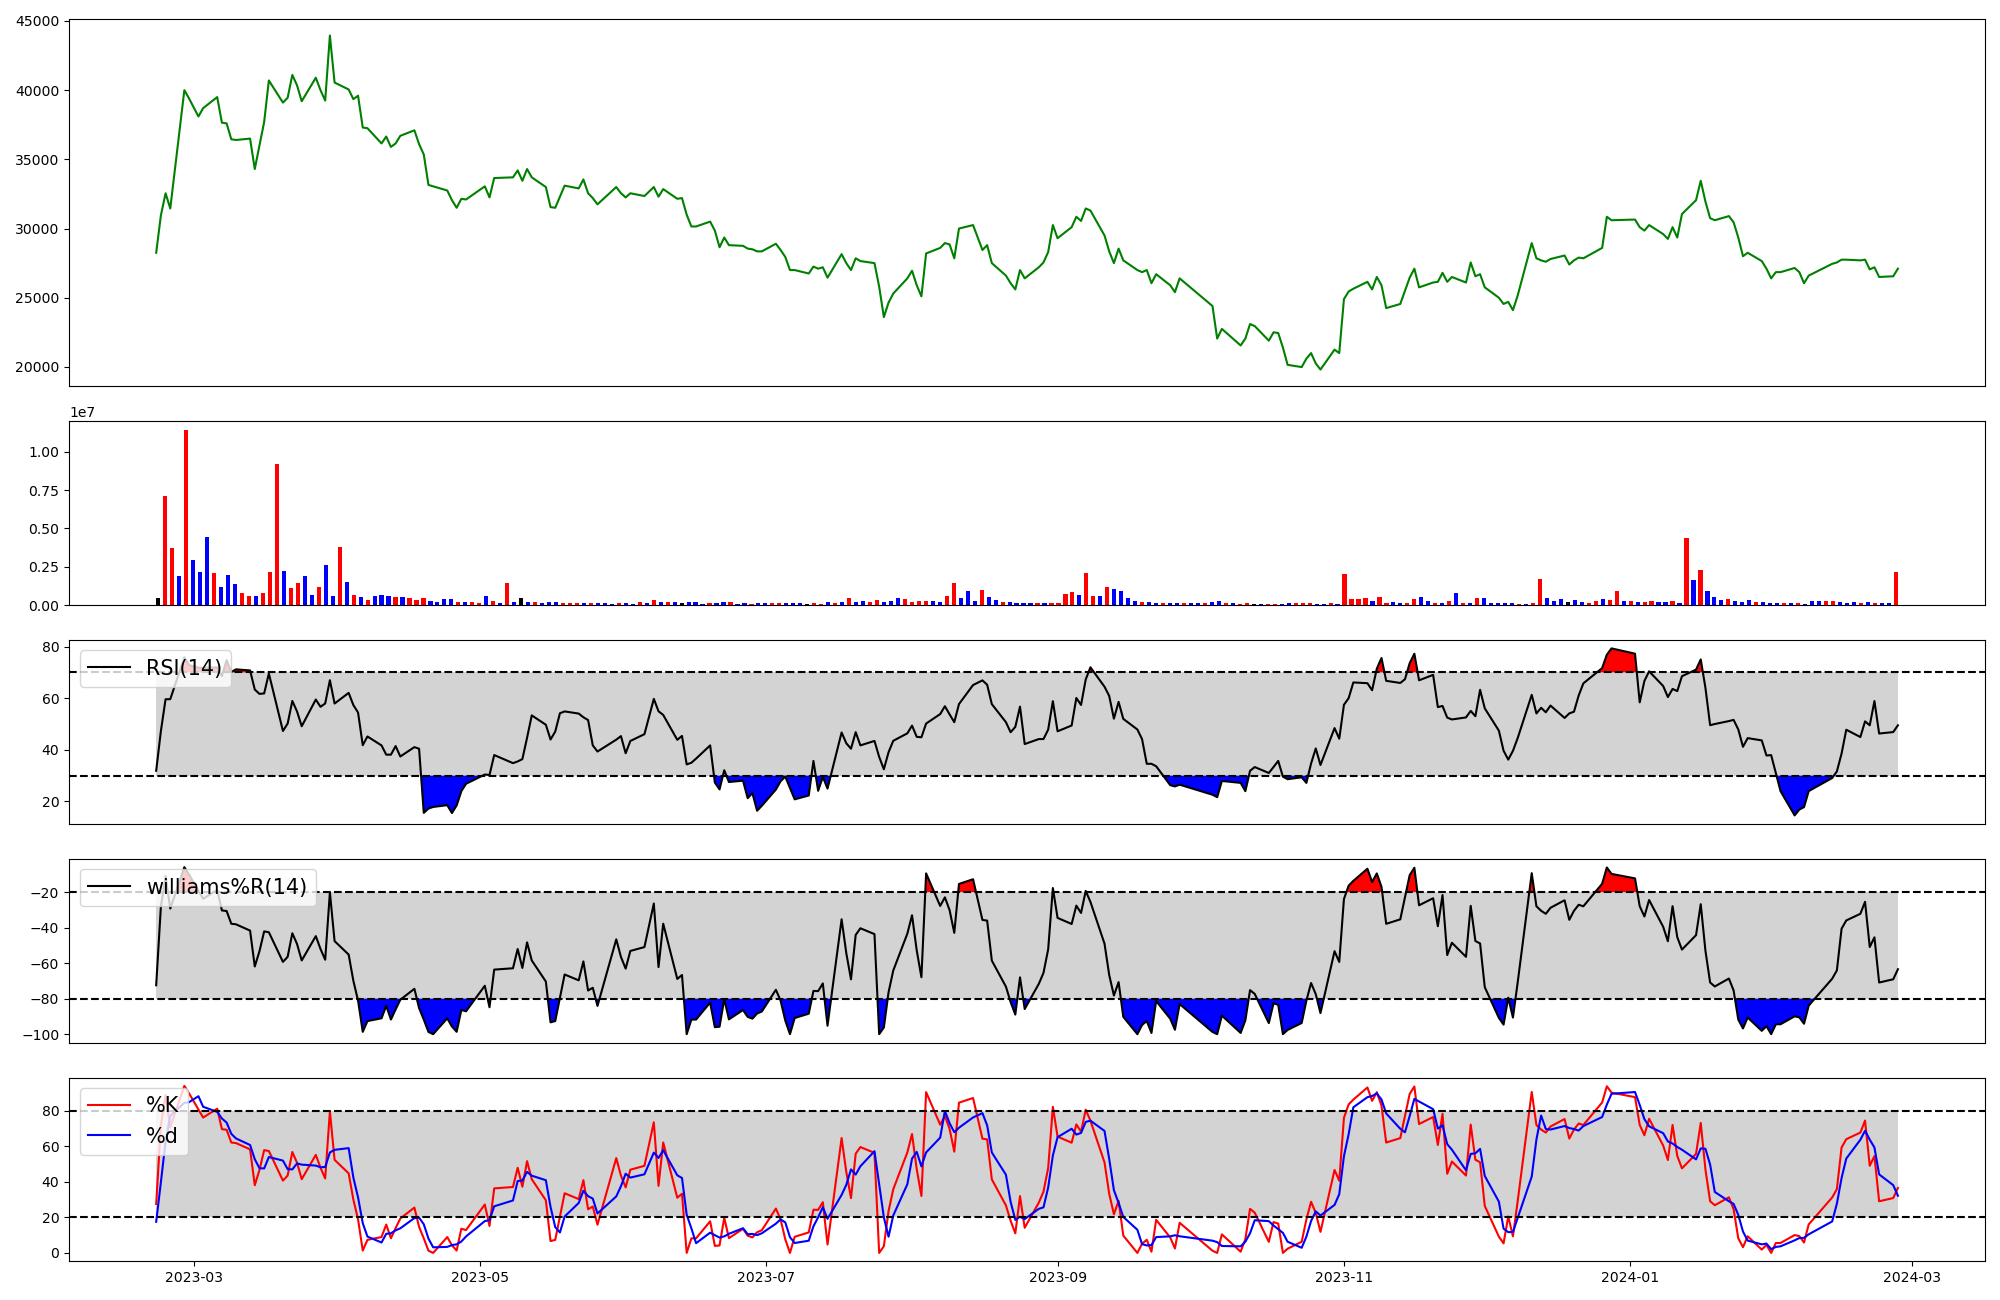Select the 2023-07 x-axis date label
Viewport: 2000px width, 1300px height.
pos(767,1277)
